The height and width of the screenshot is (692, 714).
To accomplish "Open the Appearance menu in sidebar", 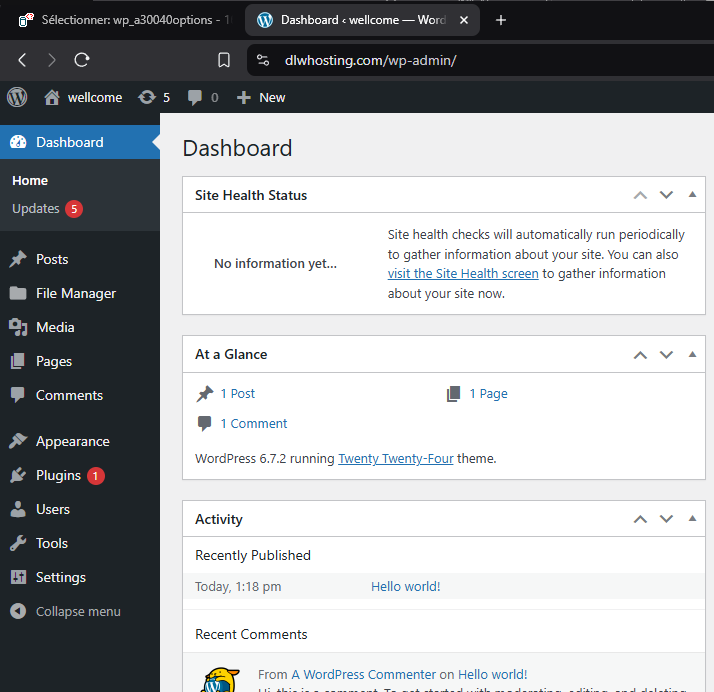I will tap(72, 441).
